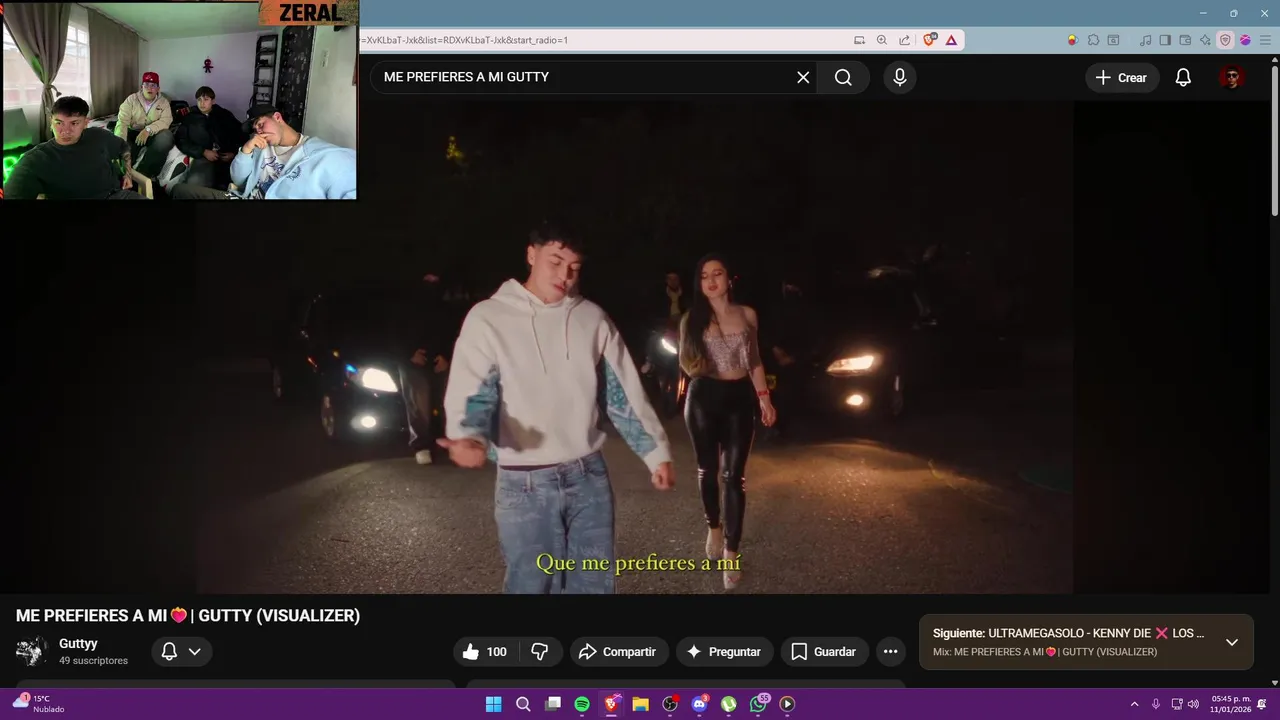The height and width of the screenshot is (720, 1280).
Task: Open File Explorer from taskbar
Action: pyautogui.click(x=641, y=704)
